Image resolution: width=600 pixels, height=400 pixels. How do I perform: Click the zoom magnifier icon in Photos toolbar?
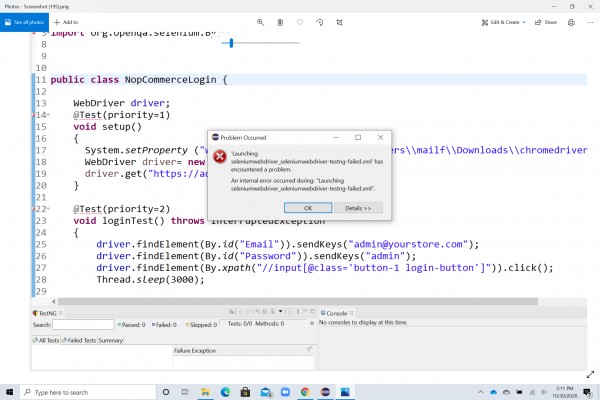[260, 22]
